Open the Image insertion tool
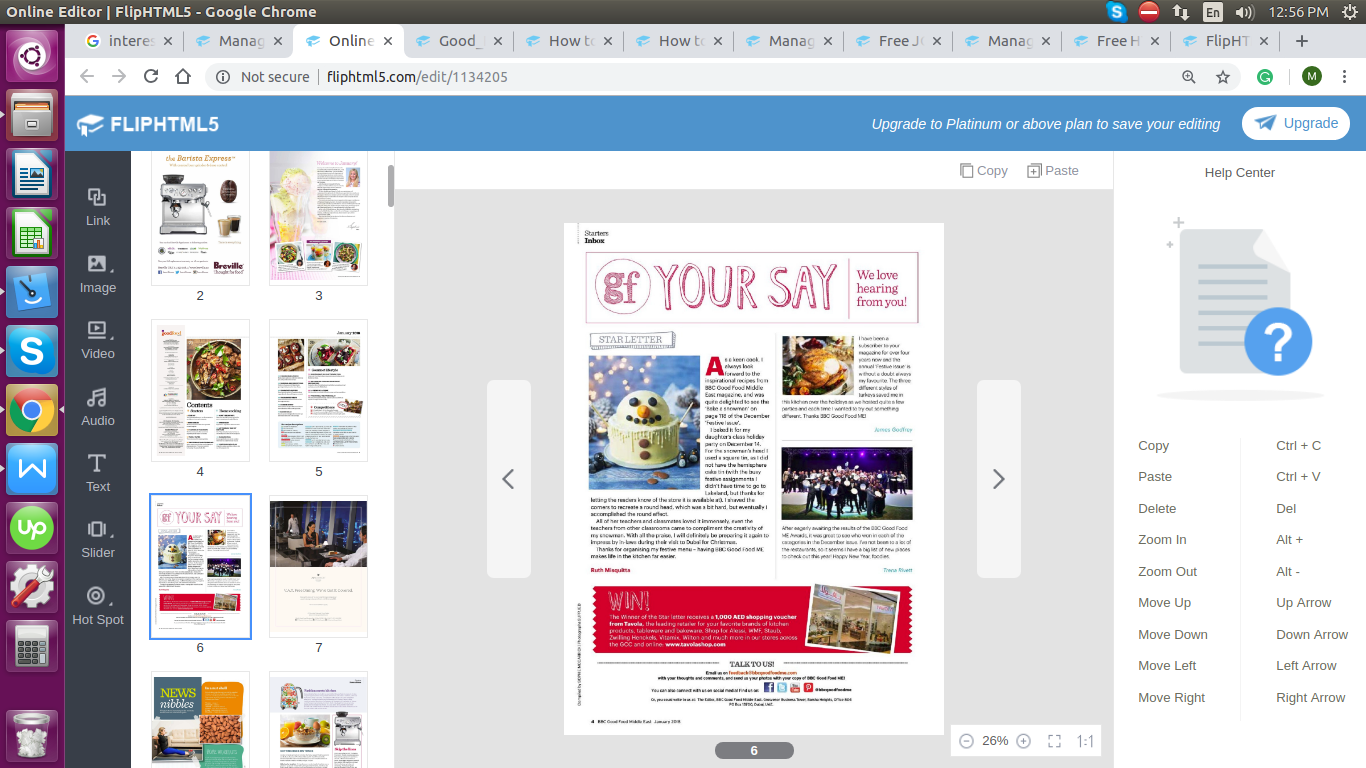1366x768 pixels. pos(97,274)
